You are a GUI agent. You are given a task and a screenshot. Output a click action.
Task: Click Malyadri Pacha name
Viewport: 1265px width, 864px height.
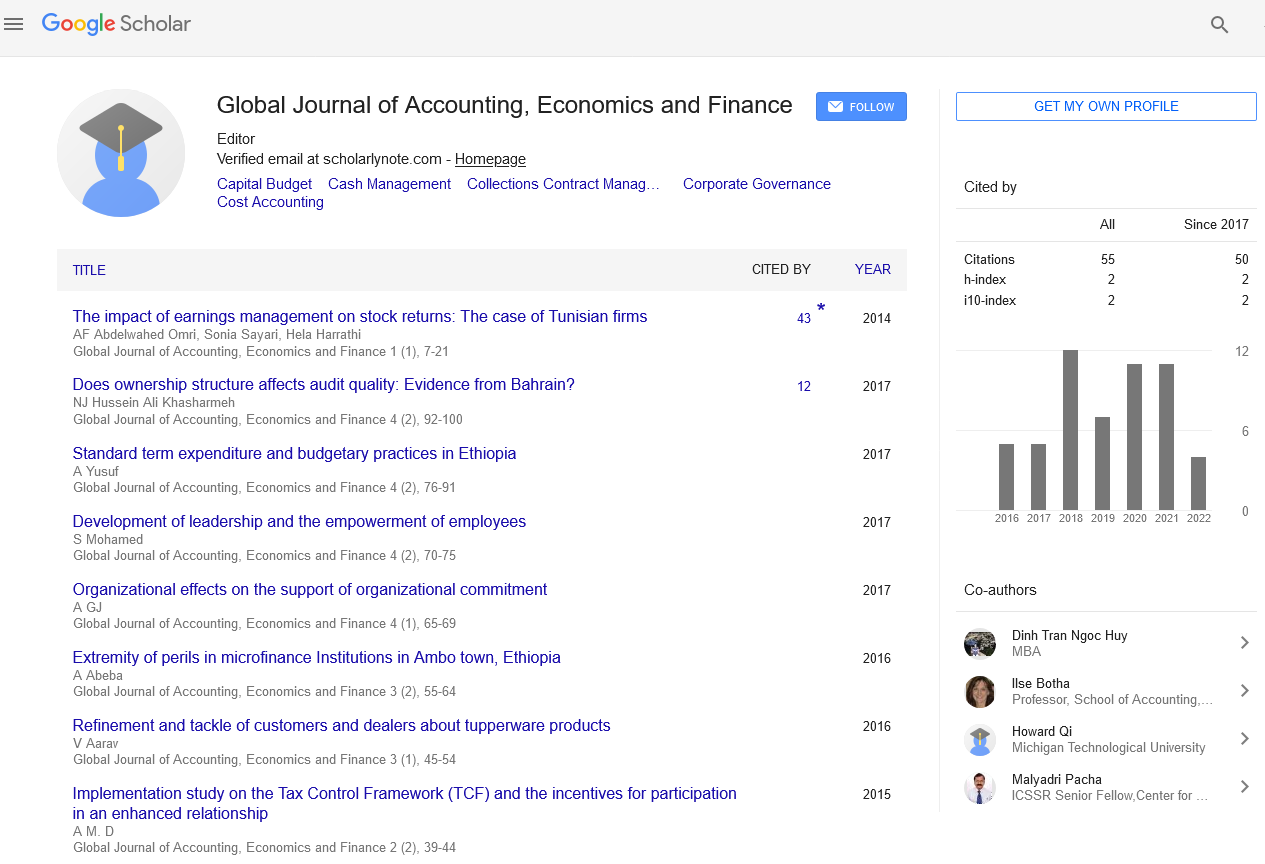click(x=1056, y=779)
